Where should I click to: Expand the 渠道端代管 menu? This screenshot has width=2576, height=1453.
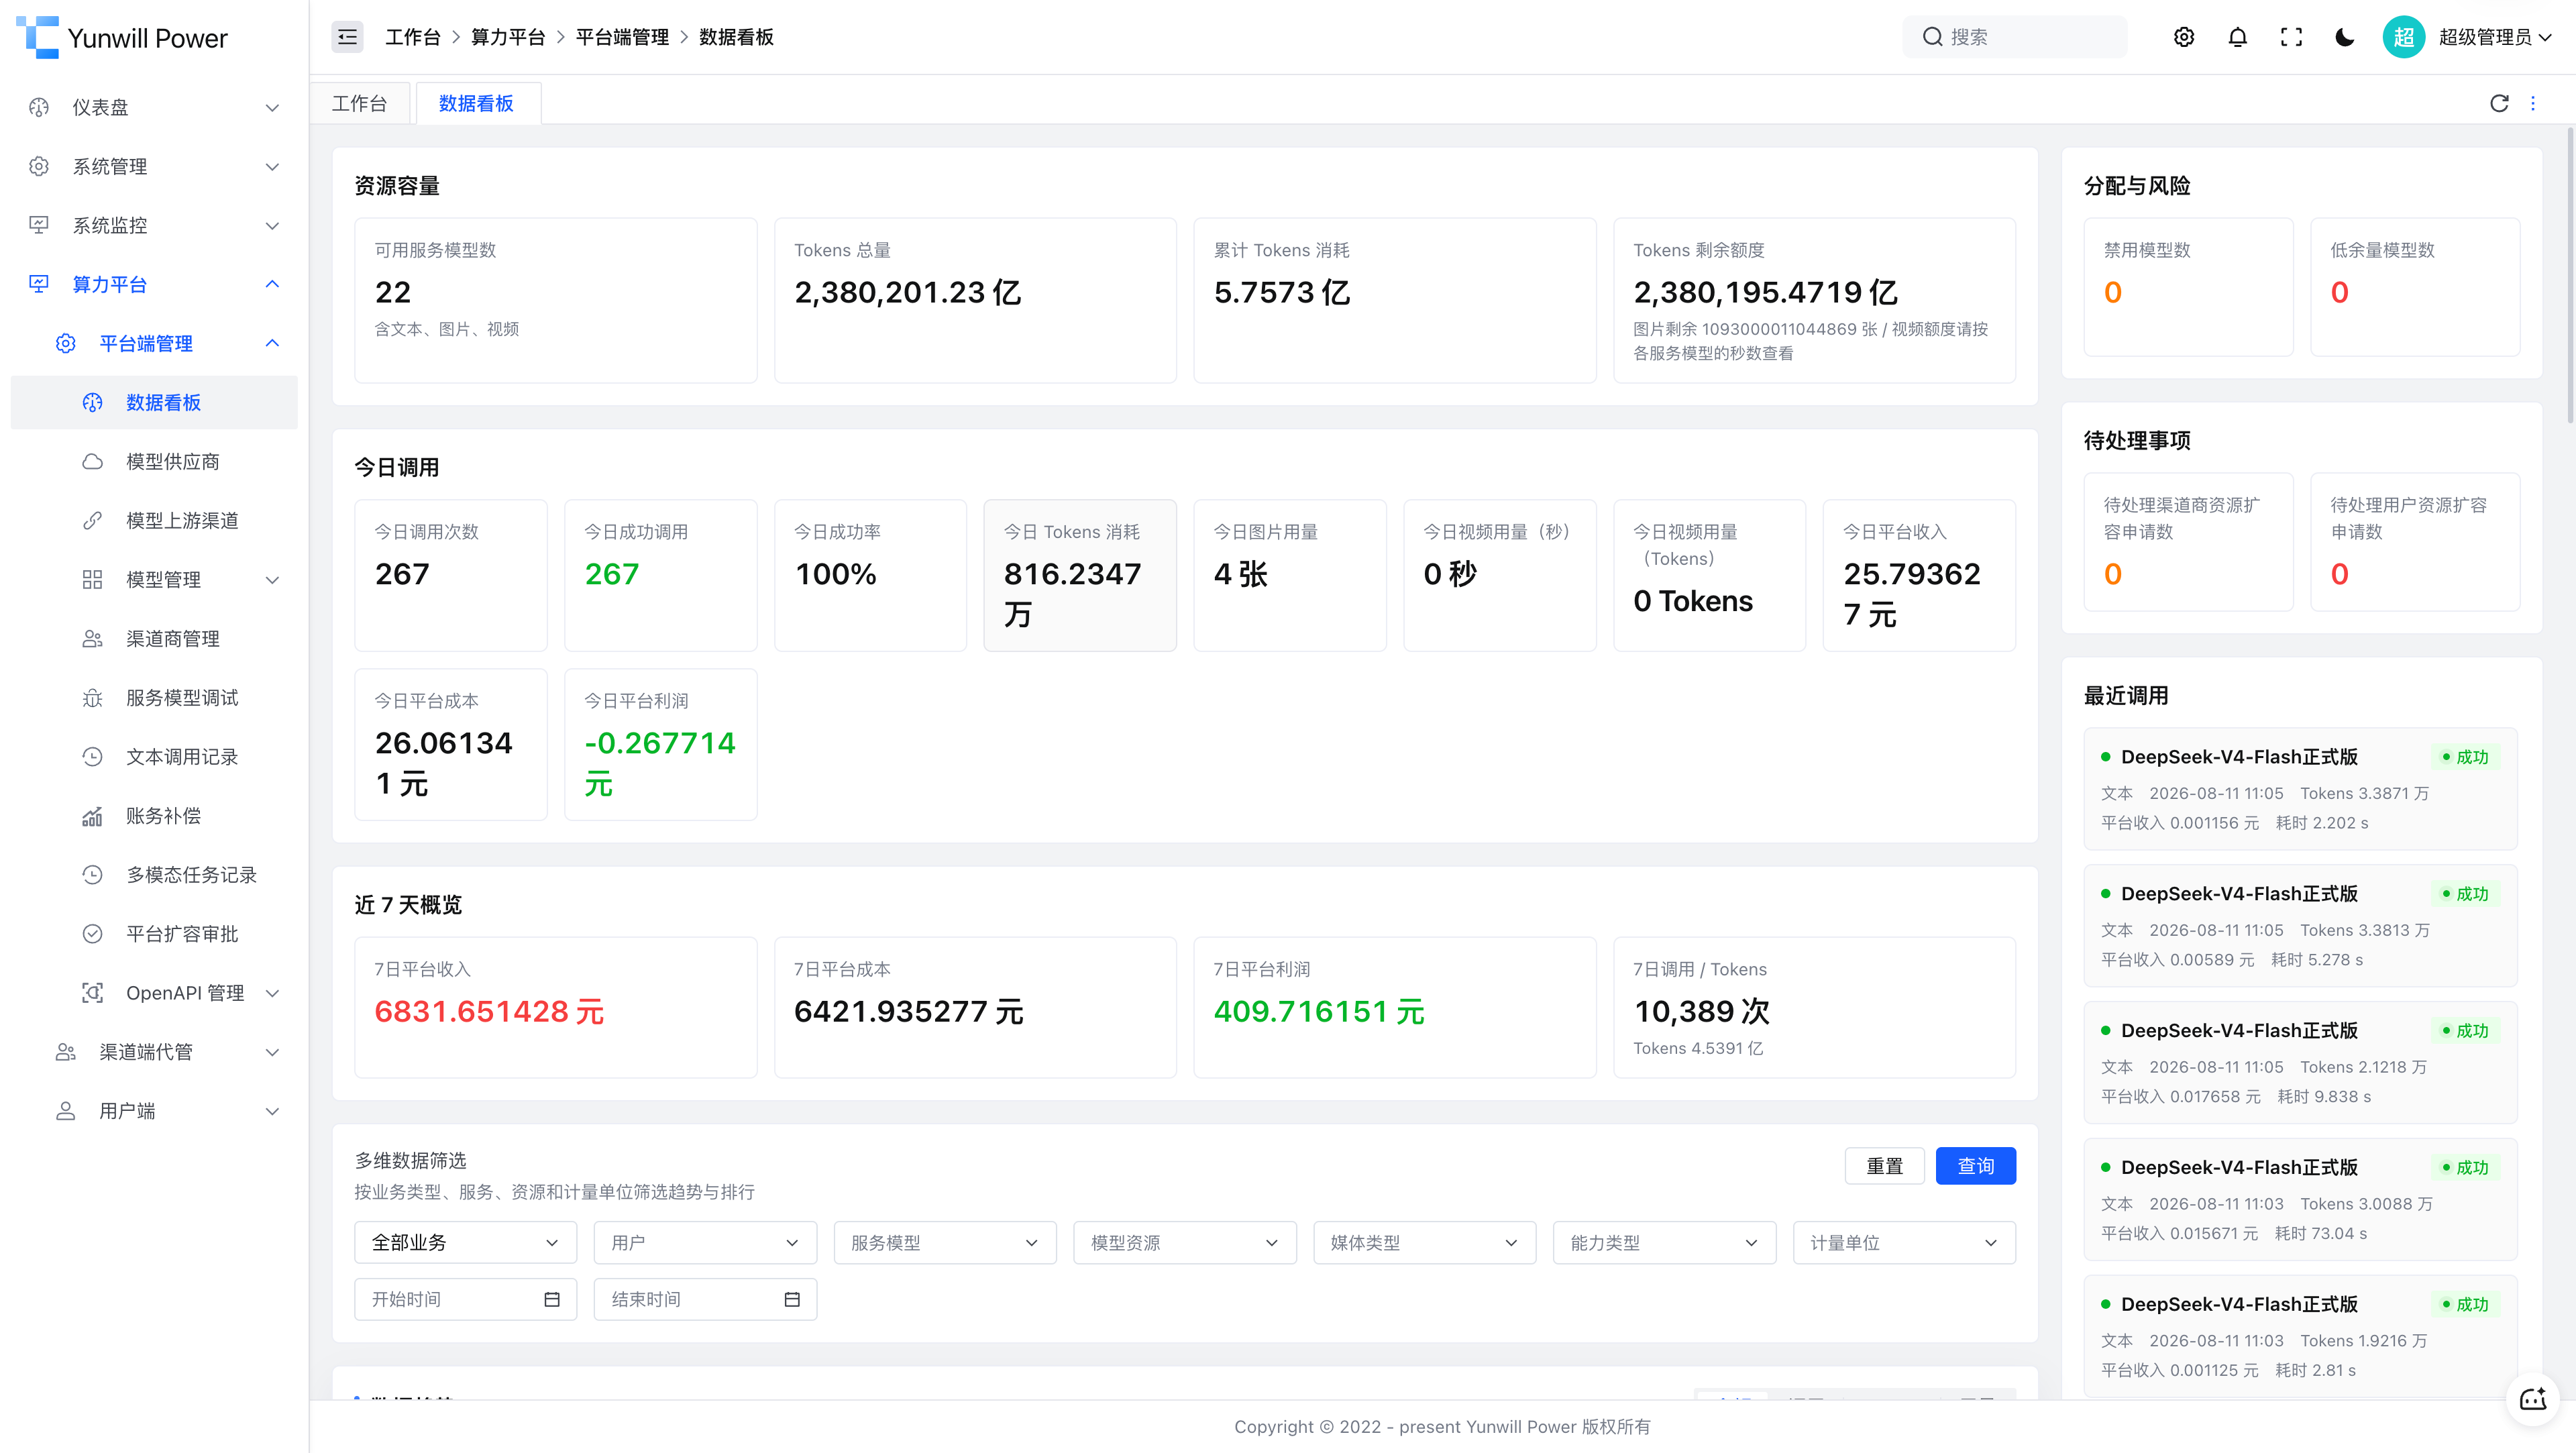tap(154, 1051)
